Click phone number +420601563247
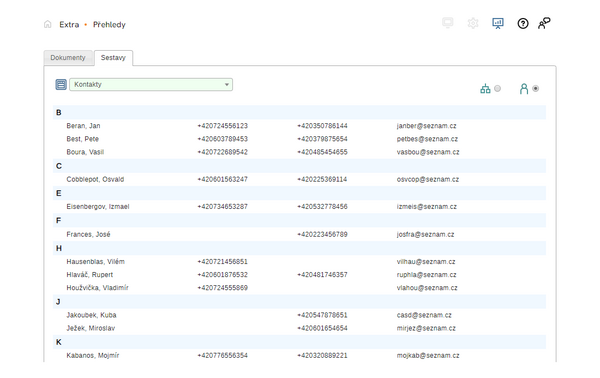 pos(223,179)
